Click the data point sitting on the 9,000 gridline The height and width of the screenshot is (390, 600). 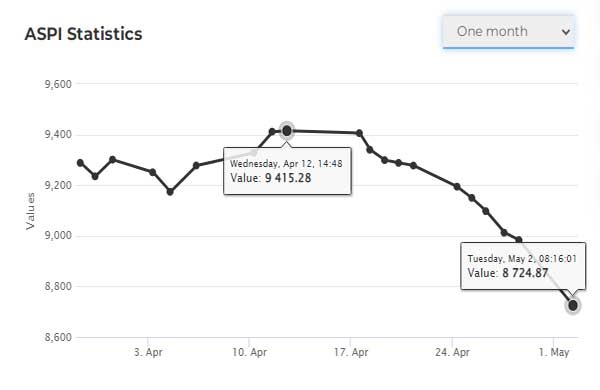[x=504, y=233]
